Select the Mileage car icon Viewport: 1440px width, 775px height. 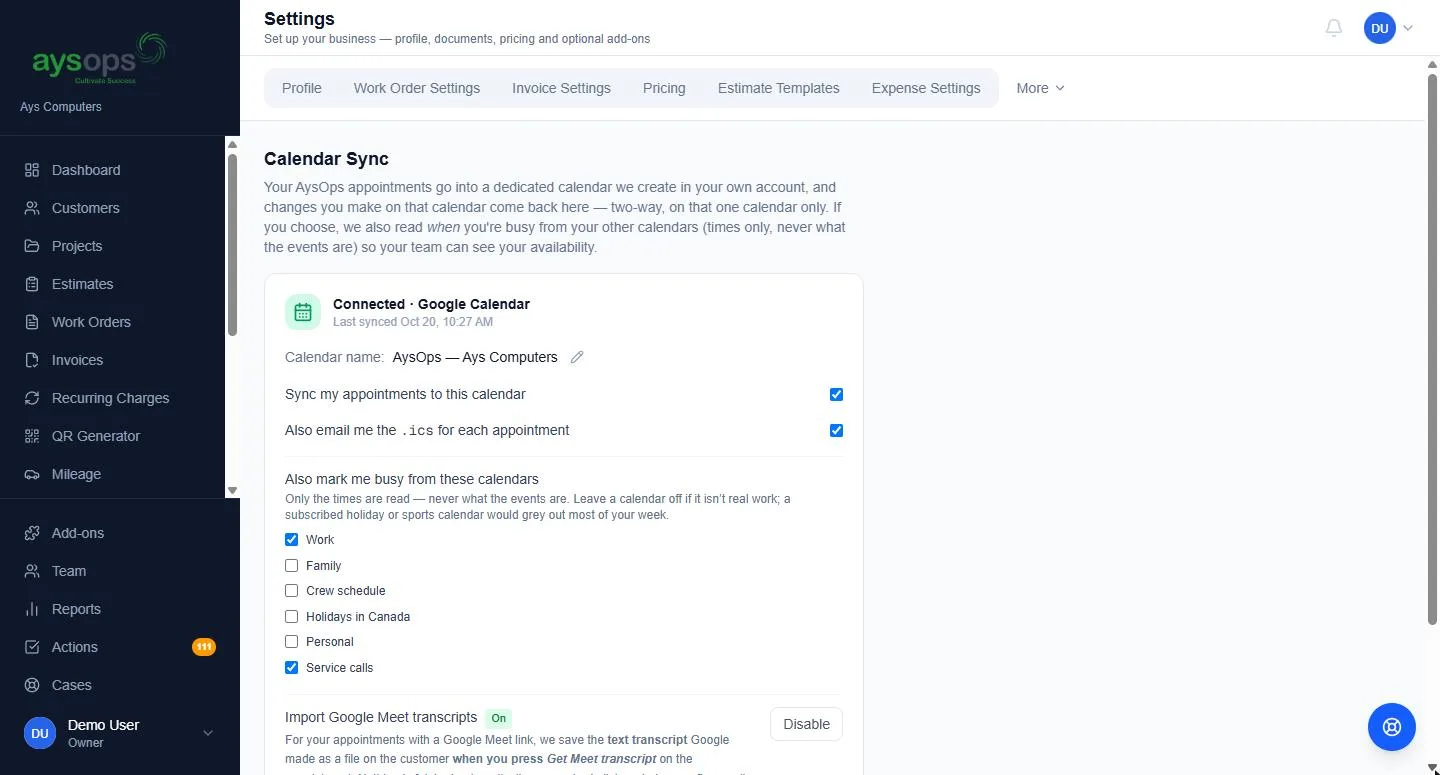tap(32, 474)
